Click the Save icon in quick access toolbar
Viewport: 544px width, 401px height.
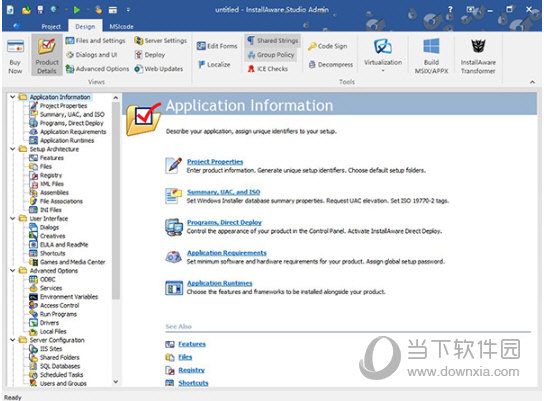[x=40, y=10]
